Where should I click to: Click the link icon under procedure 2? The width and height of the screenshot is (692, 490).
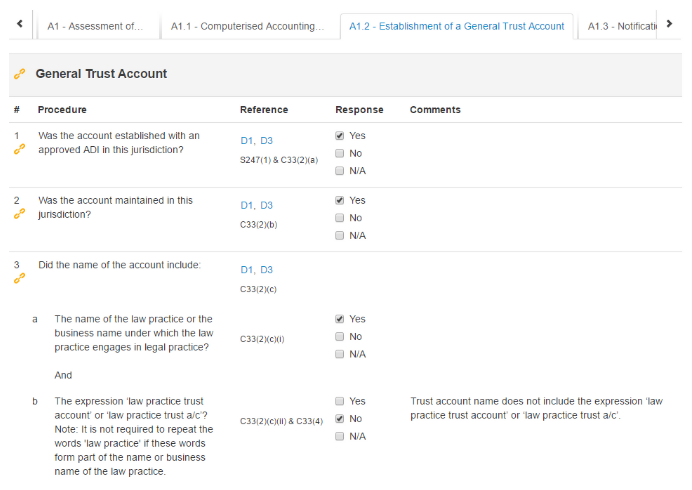(18, 214)
